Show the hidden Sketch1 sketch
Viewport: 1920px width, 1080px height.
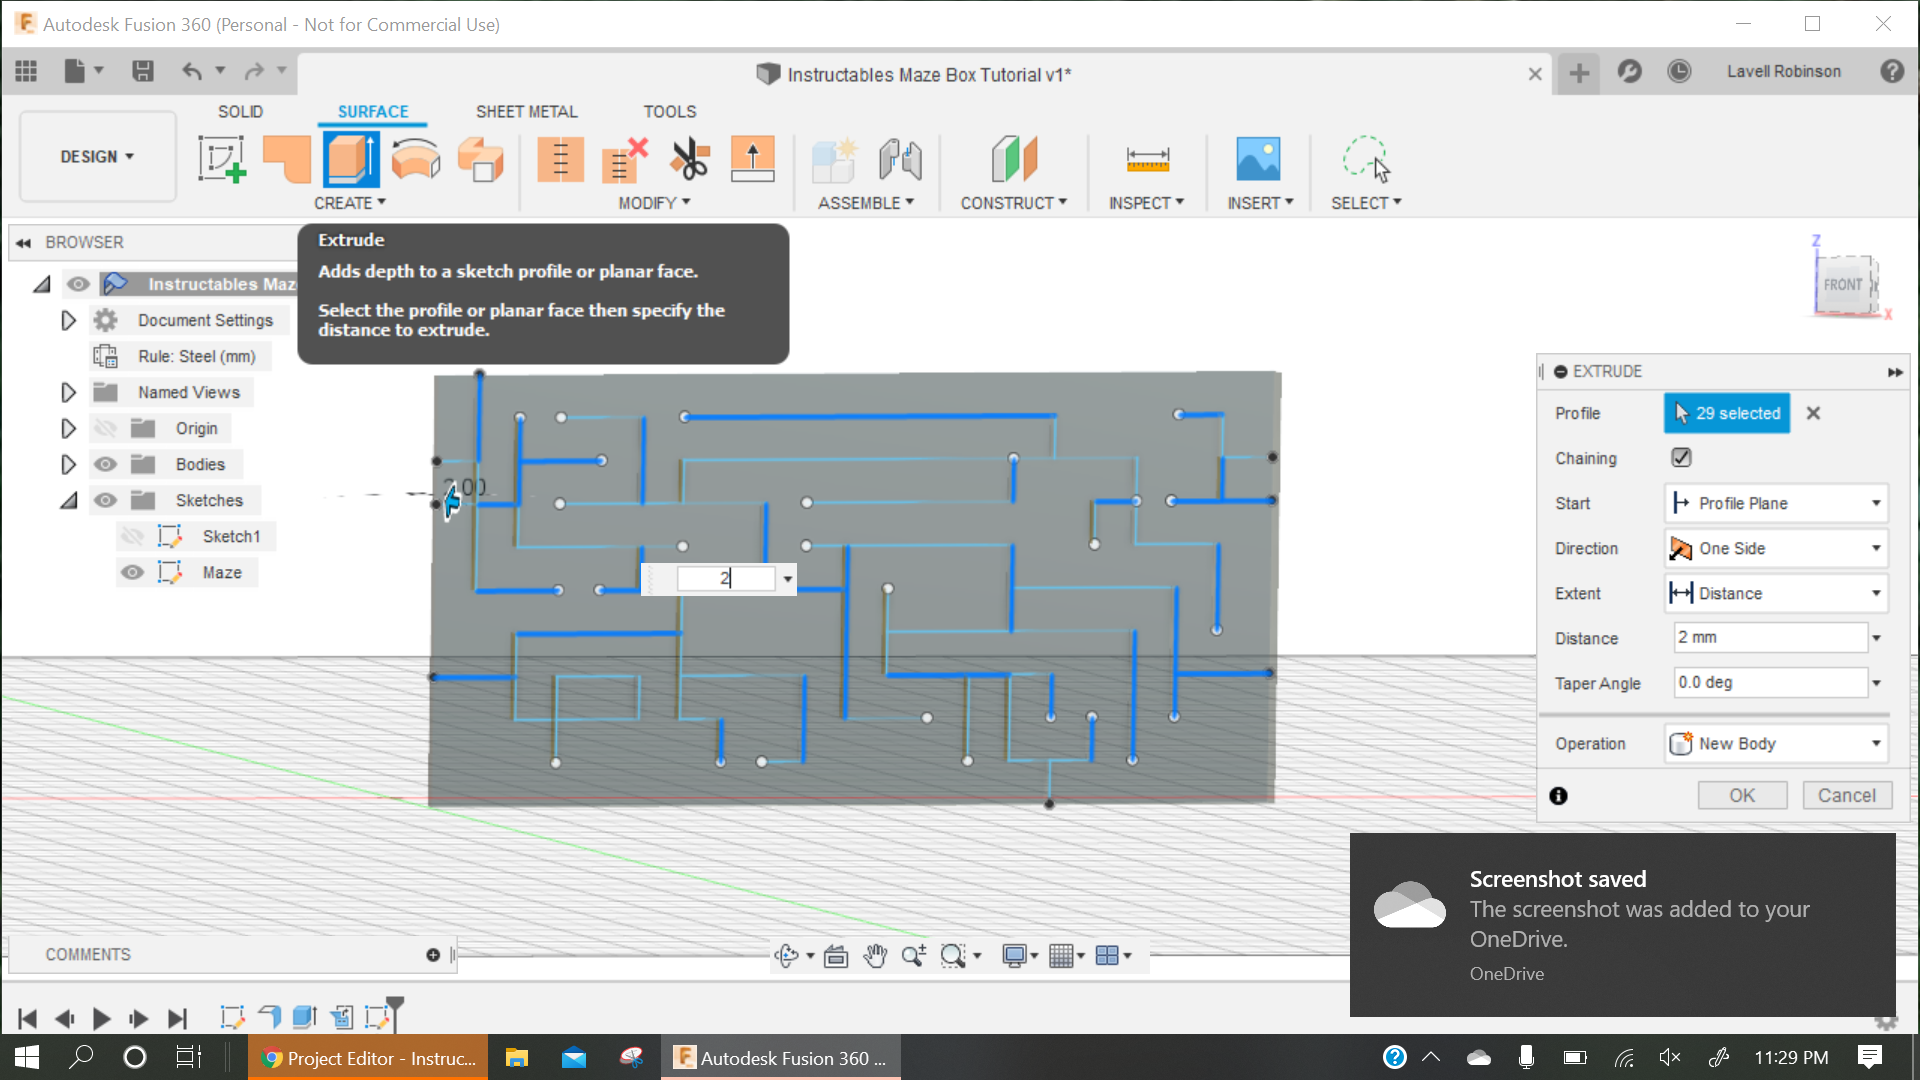(132, 536)
